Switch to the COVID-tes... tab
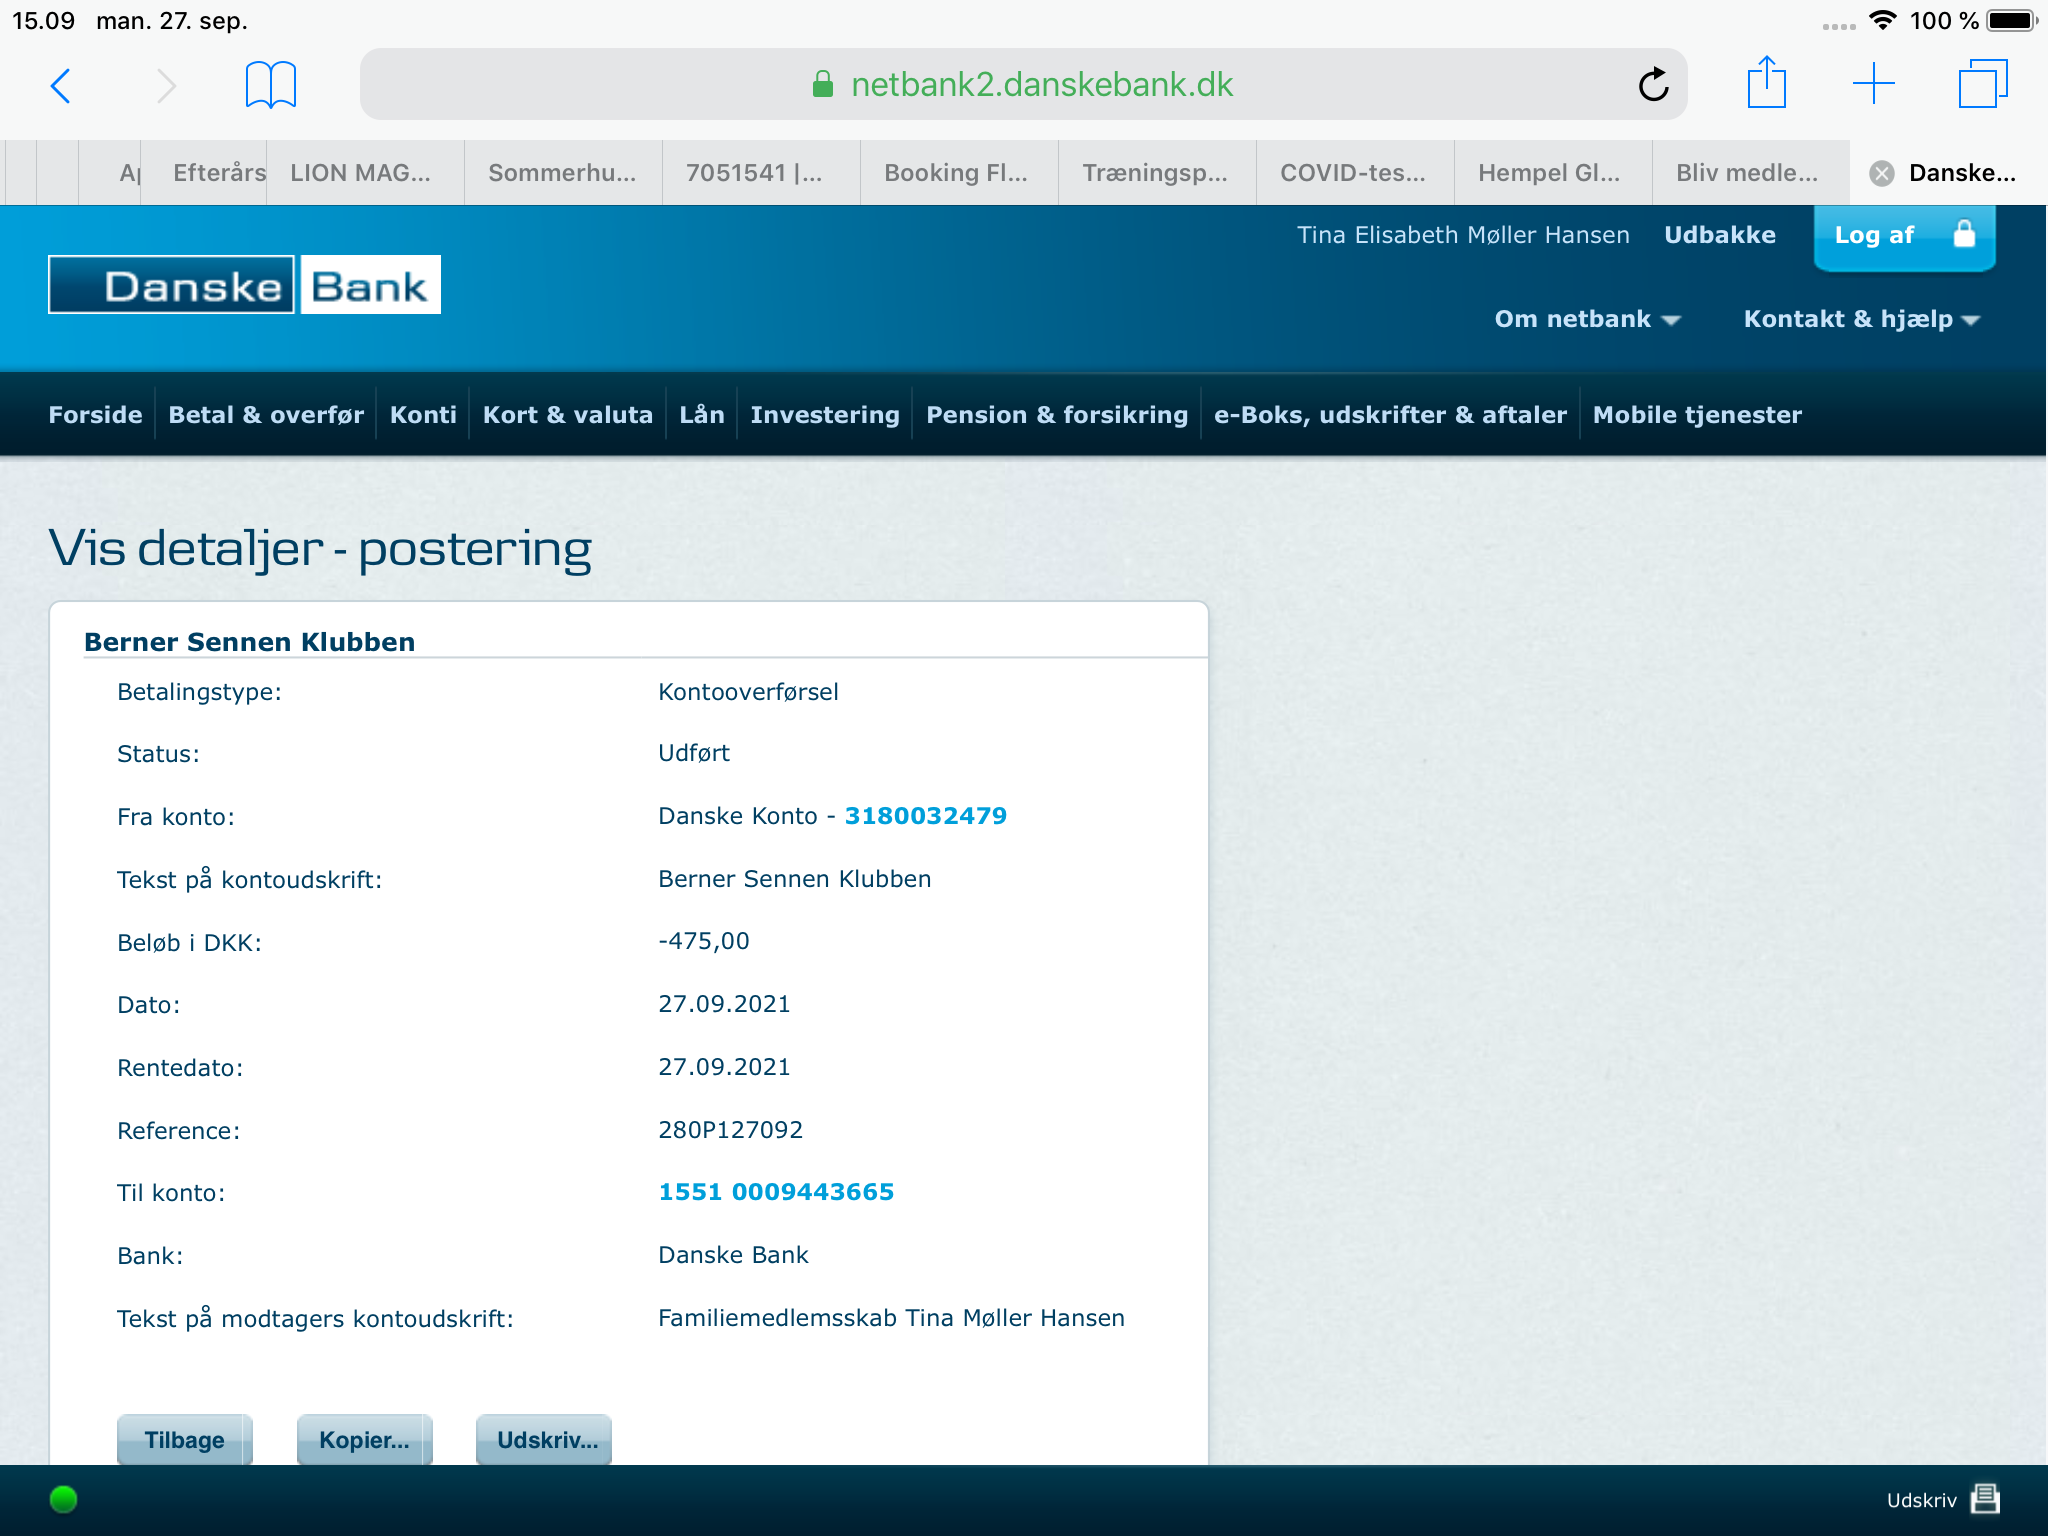Screen dimensions: 2048x1536 (1355, 173)
